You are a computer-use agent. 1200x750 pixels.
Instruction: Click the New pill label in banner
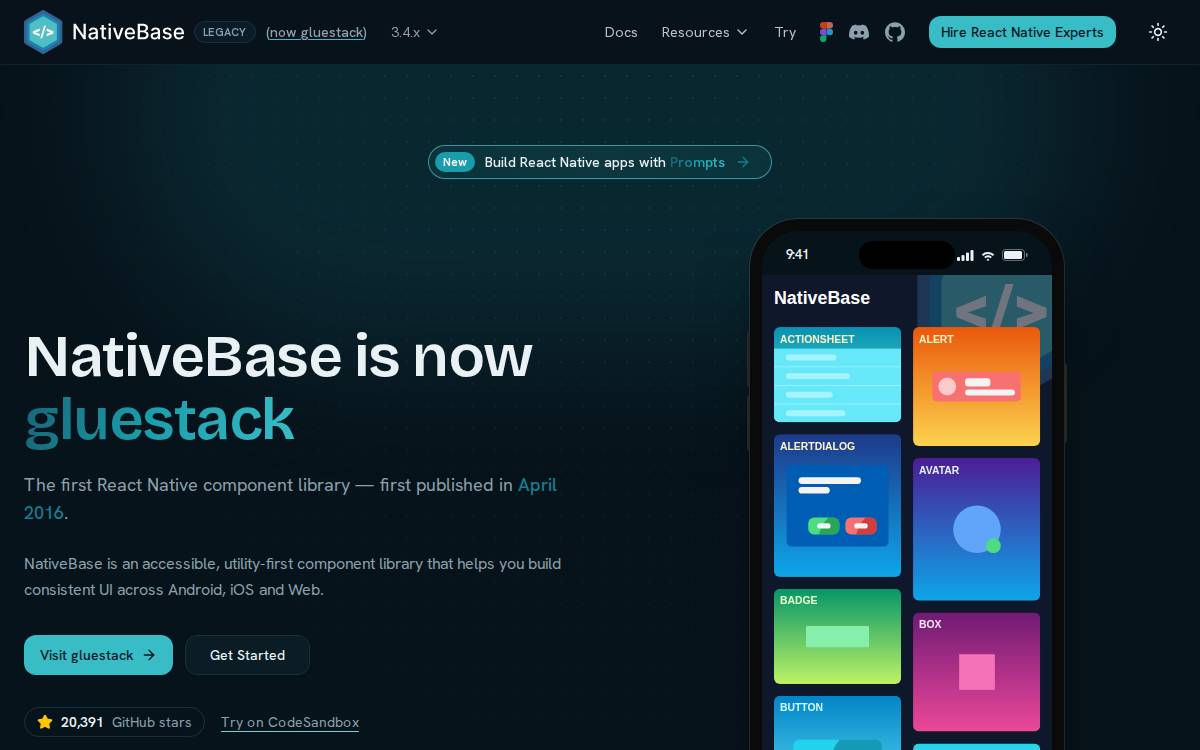point(455,162)
